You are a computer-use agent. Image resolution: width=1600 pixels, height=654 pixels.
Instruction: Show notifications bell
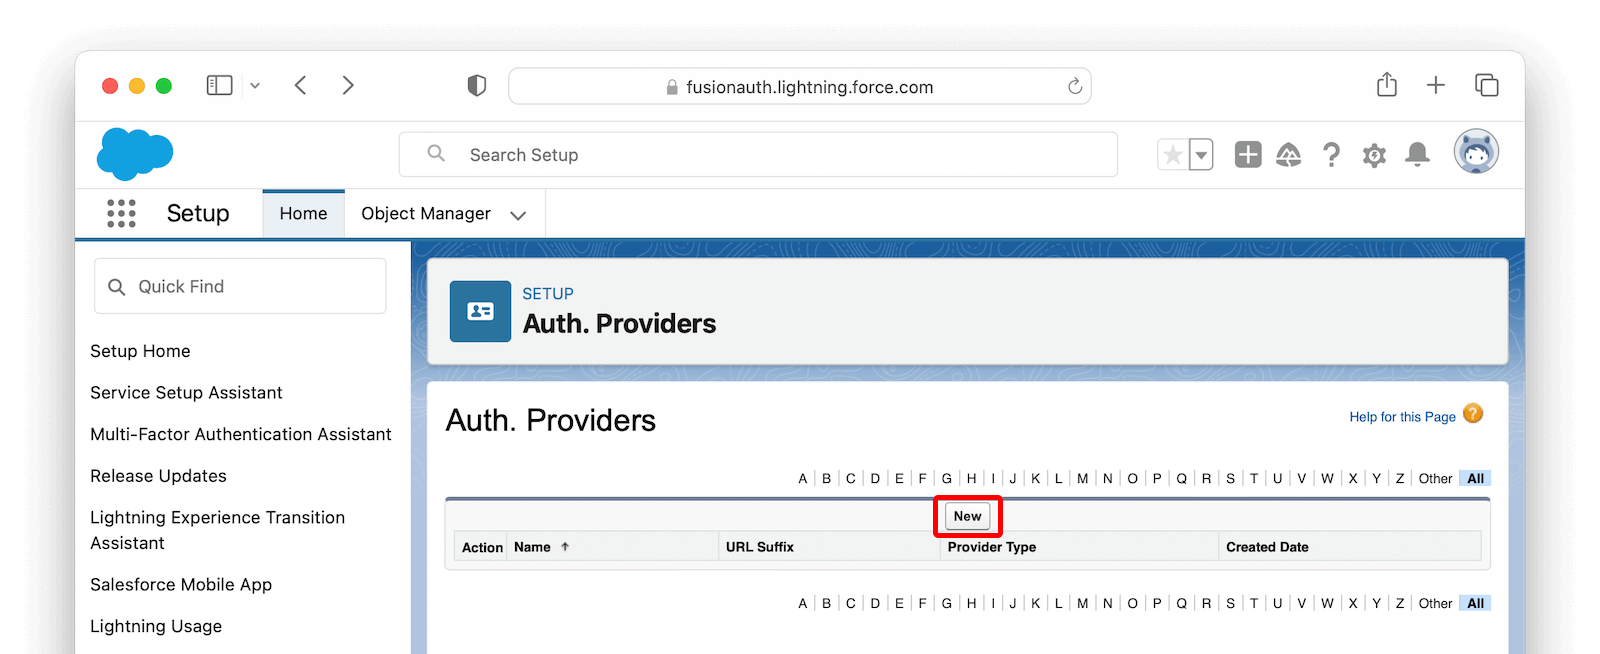pyautogui.click(x=1417, y=154)
